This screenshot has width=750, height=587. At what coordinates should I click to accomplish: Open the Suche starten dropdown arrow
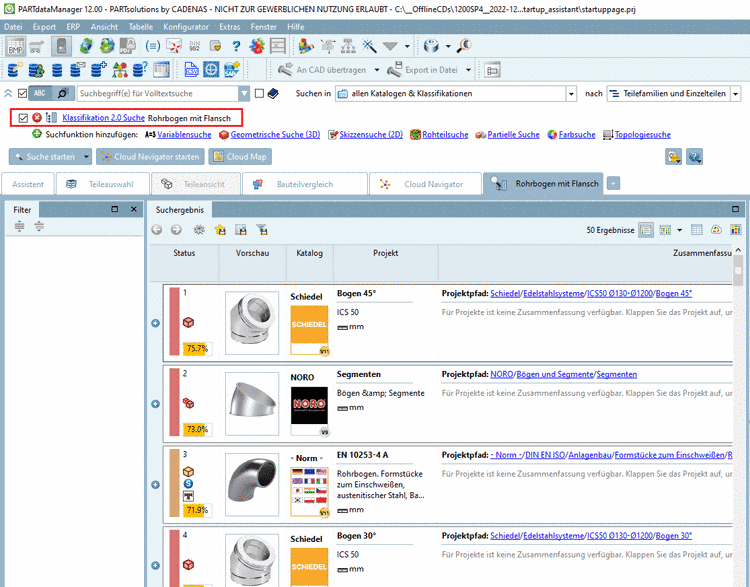pos(86,156)
